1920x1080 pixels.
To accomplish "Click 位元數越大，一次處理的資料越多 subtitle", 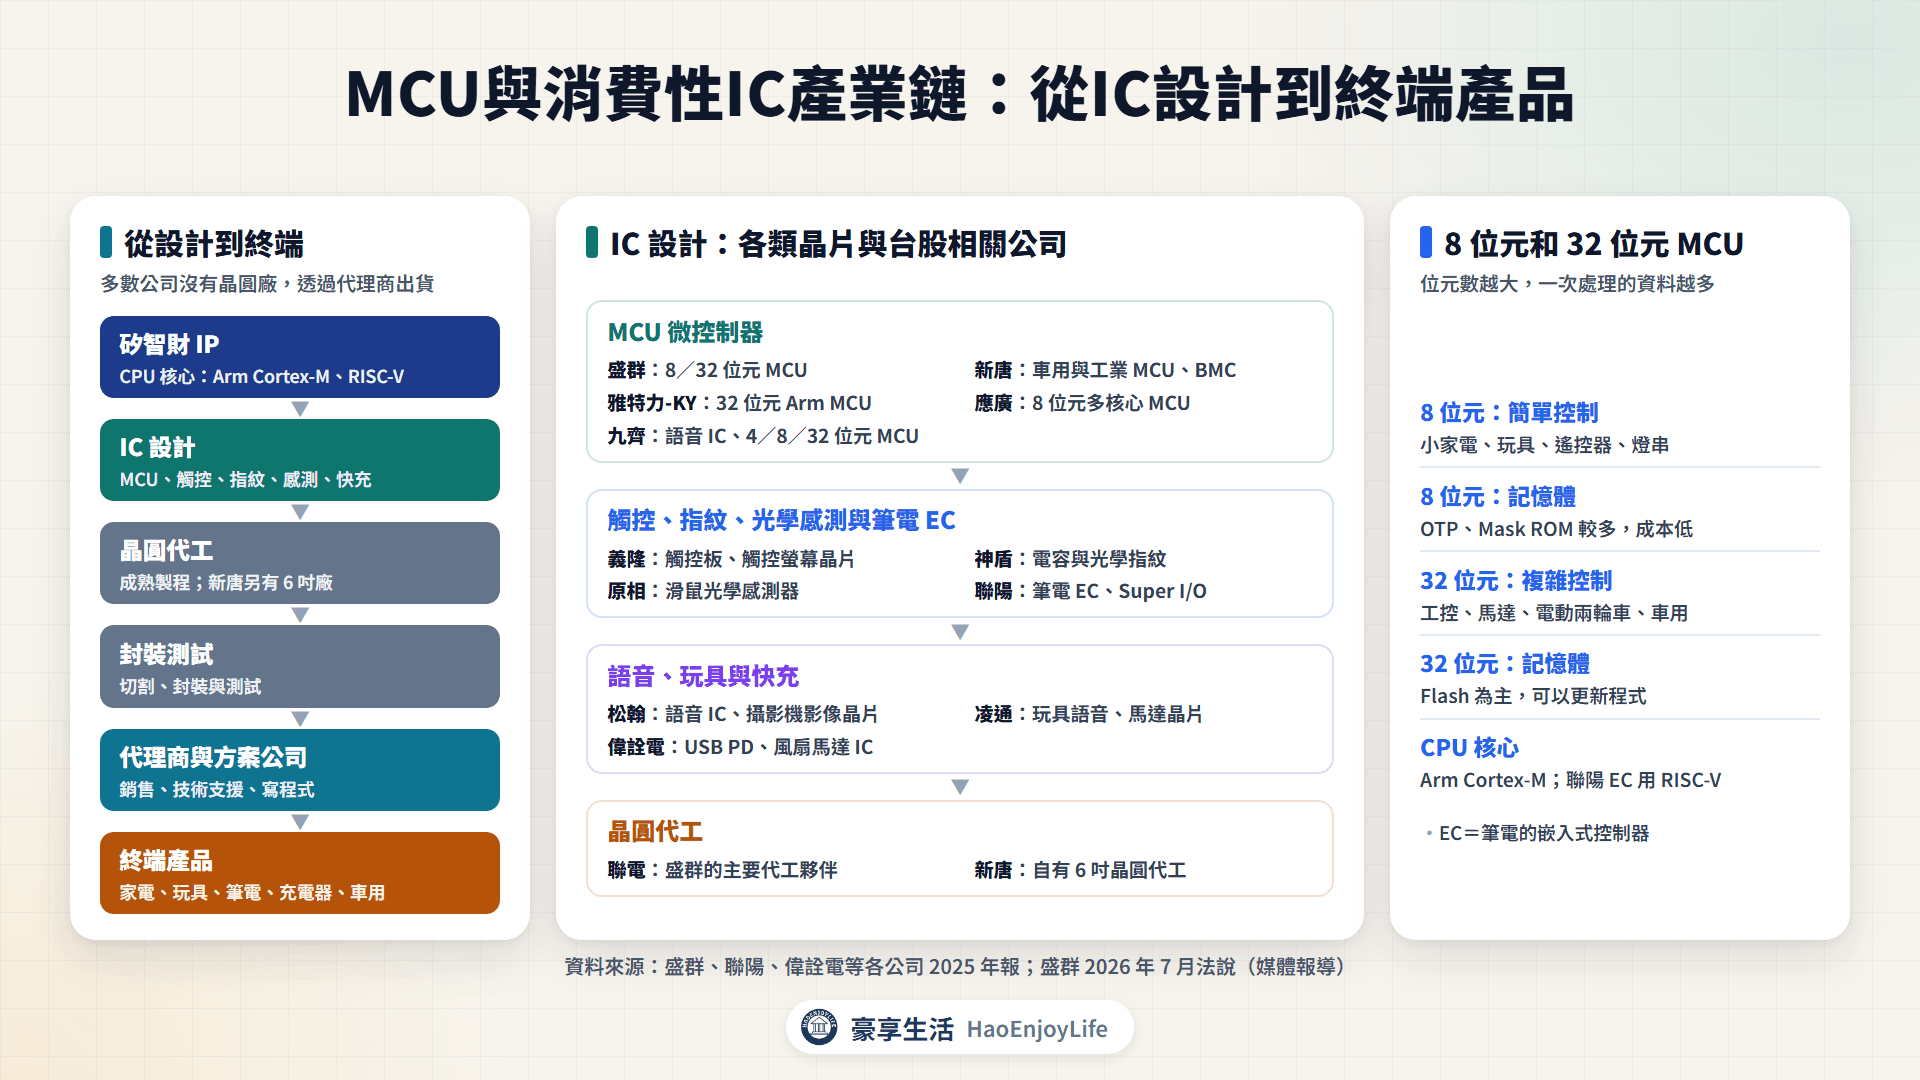I will (1567, 284).
